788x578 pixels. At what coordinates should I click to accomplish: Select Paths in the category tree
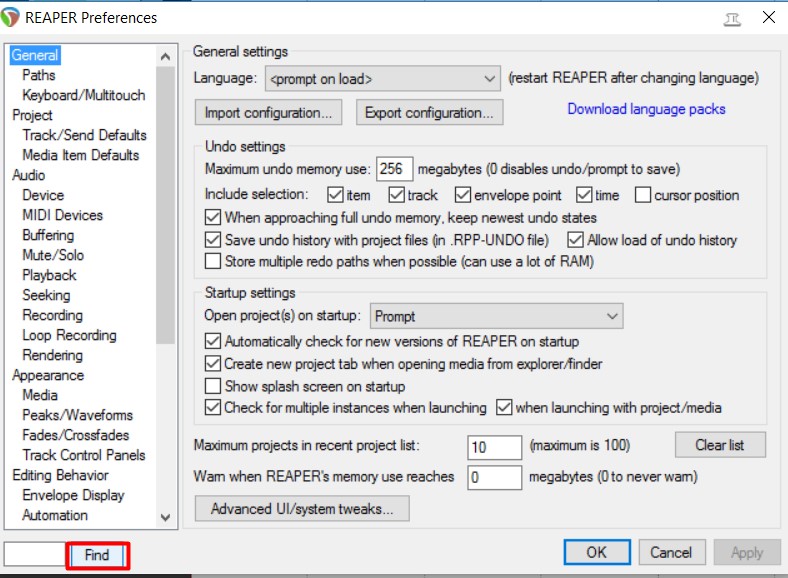(x=39, y=75)
